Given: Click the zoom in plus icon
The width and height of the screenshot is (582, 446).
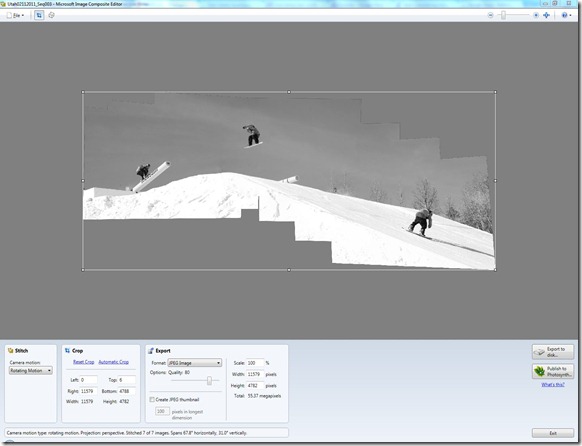Looking at the screenshot, I should click(x=536, y=15).
